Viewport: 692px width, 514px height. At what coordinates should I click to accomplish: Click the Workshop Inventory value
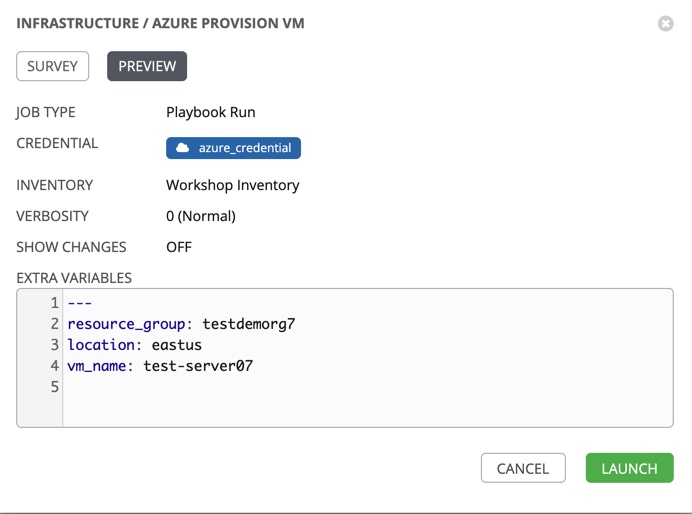coord(232,185)
